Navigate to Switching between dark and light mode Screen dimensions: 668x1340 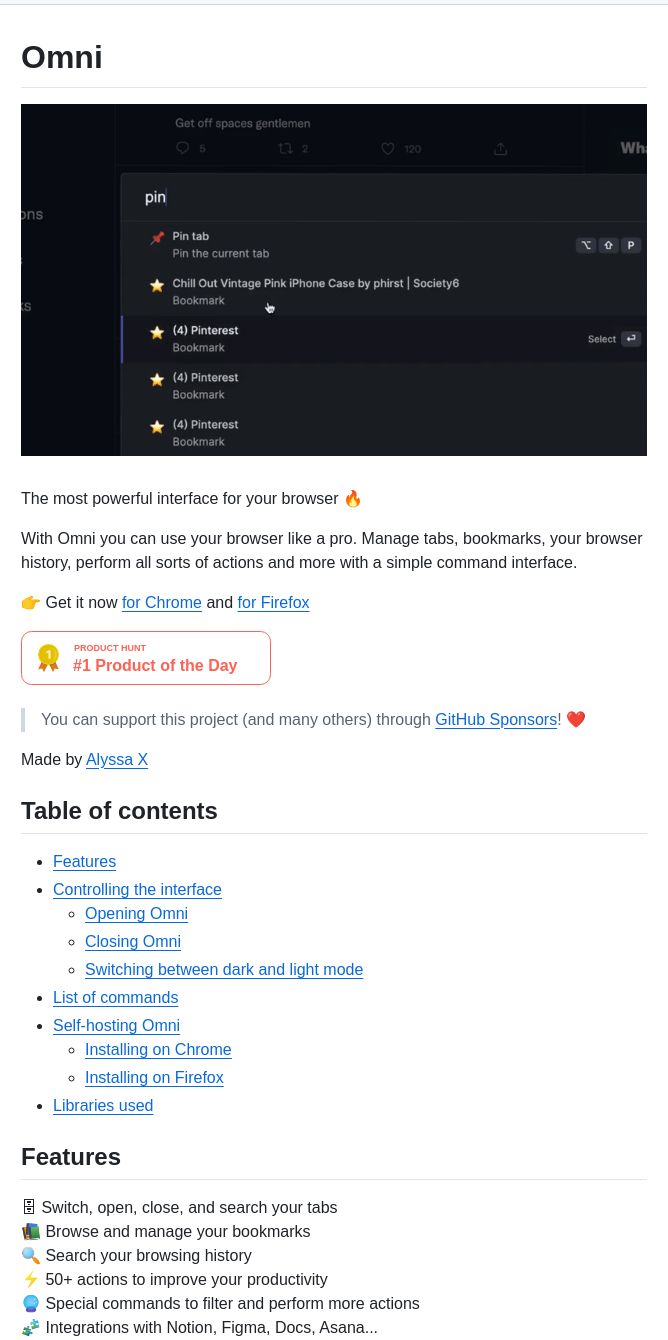pyautogui.click(x=224, y=969)
